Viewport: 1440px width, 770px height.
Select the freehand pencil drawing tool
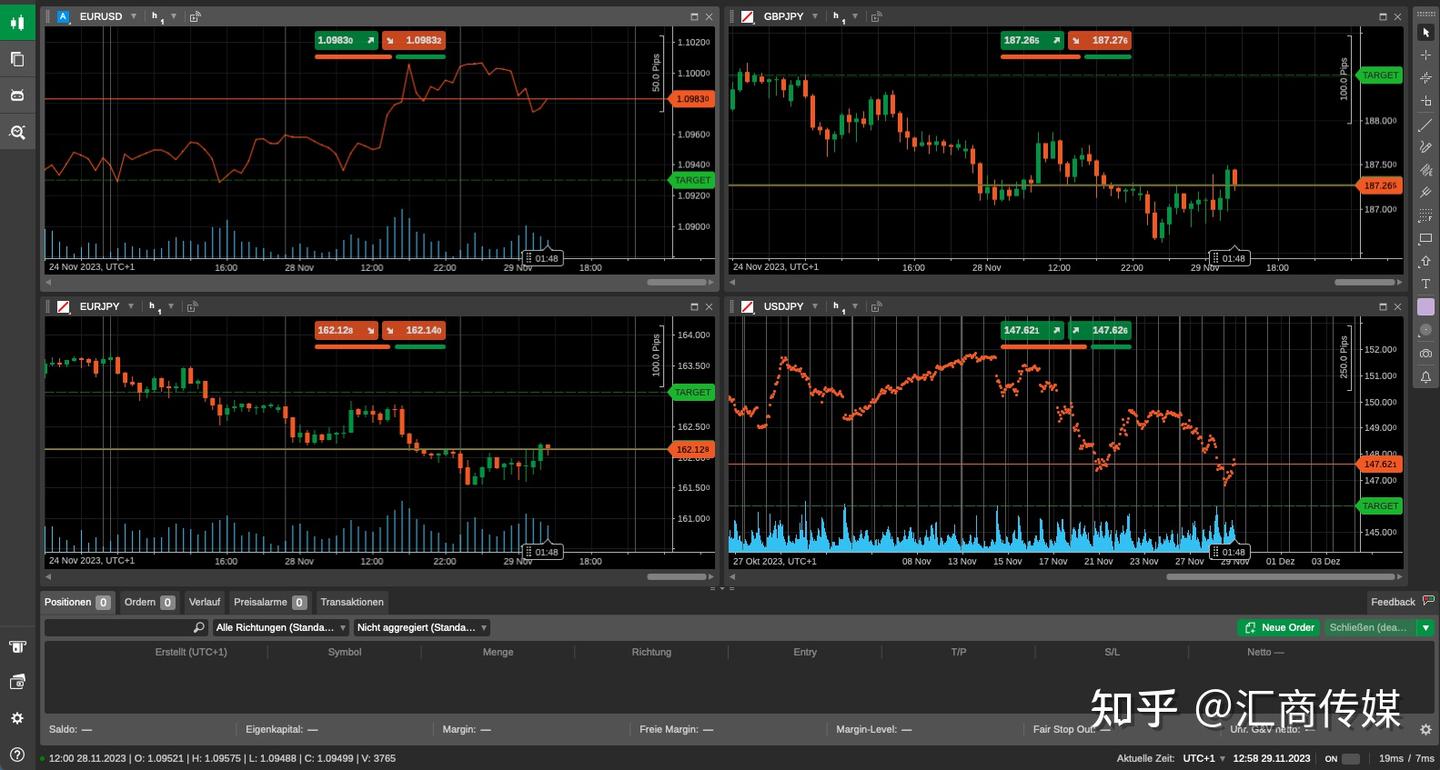[x=1426, y=147]
